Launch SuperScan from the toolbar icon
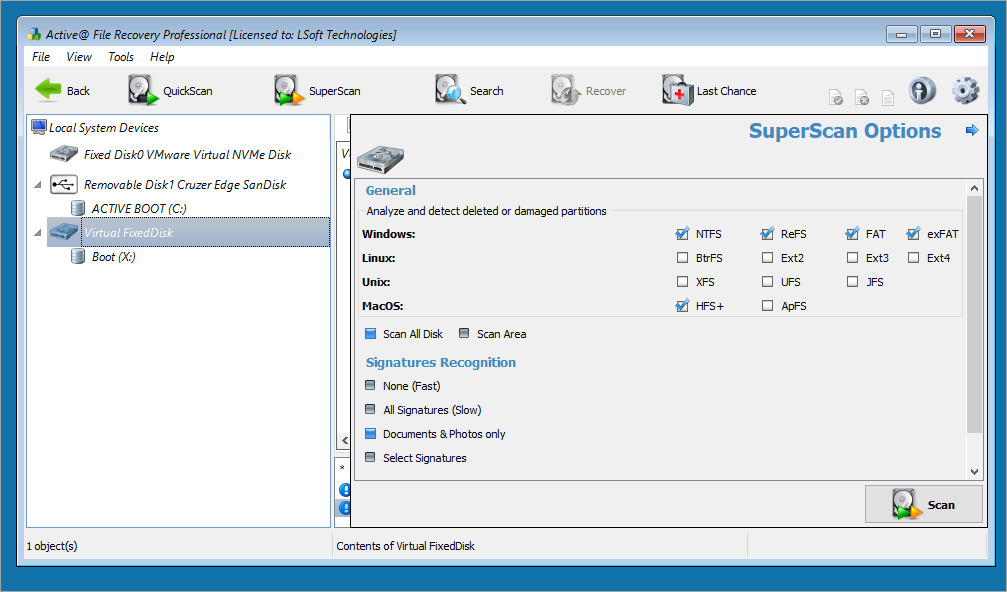Image resolution: width=1007 pixels, height=592 pixels. click(289, 90)
